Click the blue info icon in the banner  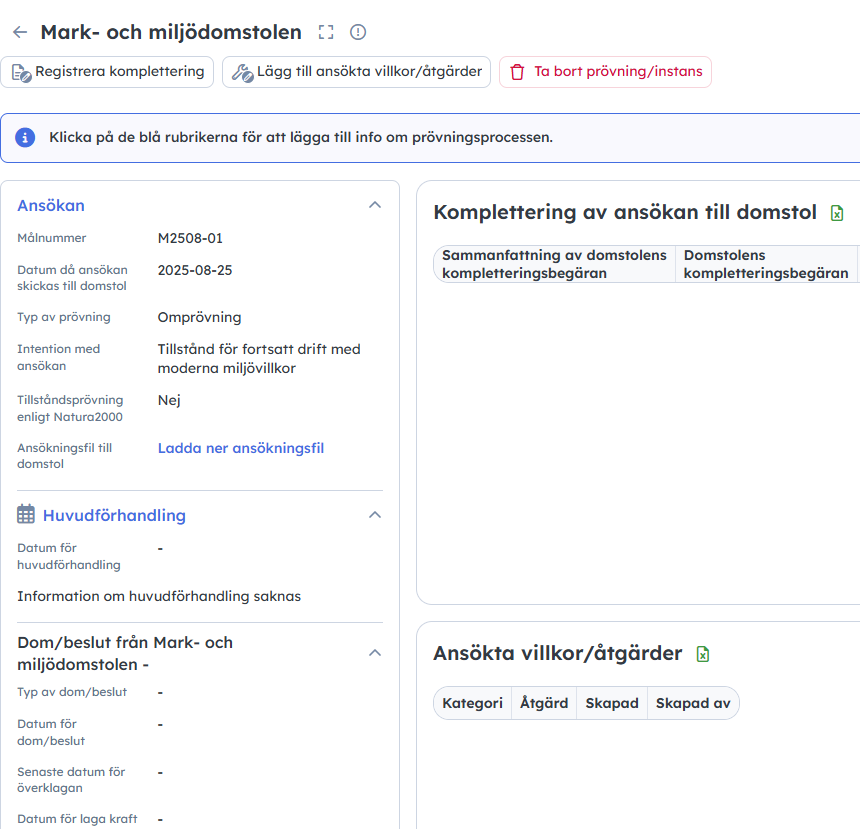point(25,137)
